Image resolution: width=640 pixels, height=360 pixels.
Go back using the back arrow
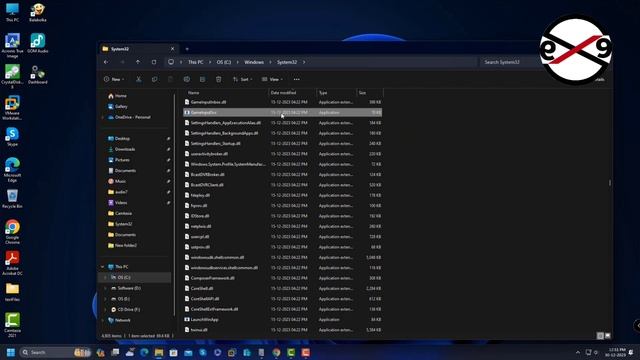[106, 62]
